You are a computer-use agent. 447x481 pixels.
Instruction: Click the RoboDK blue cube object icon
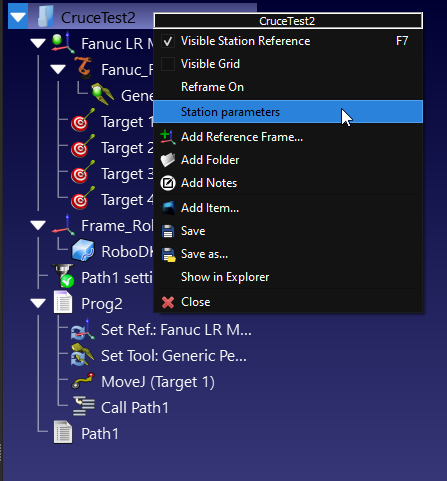83,250
